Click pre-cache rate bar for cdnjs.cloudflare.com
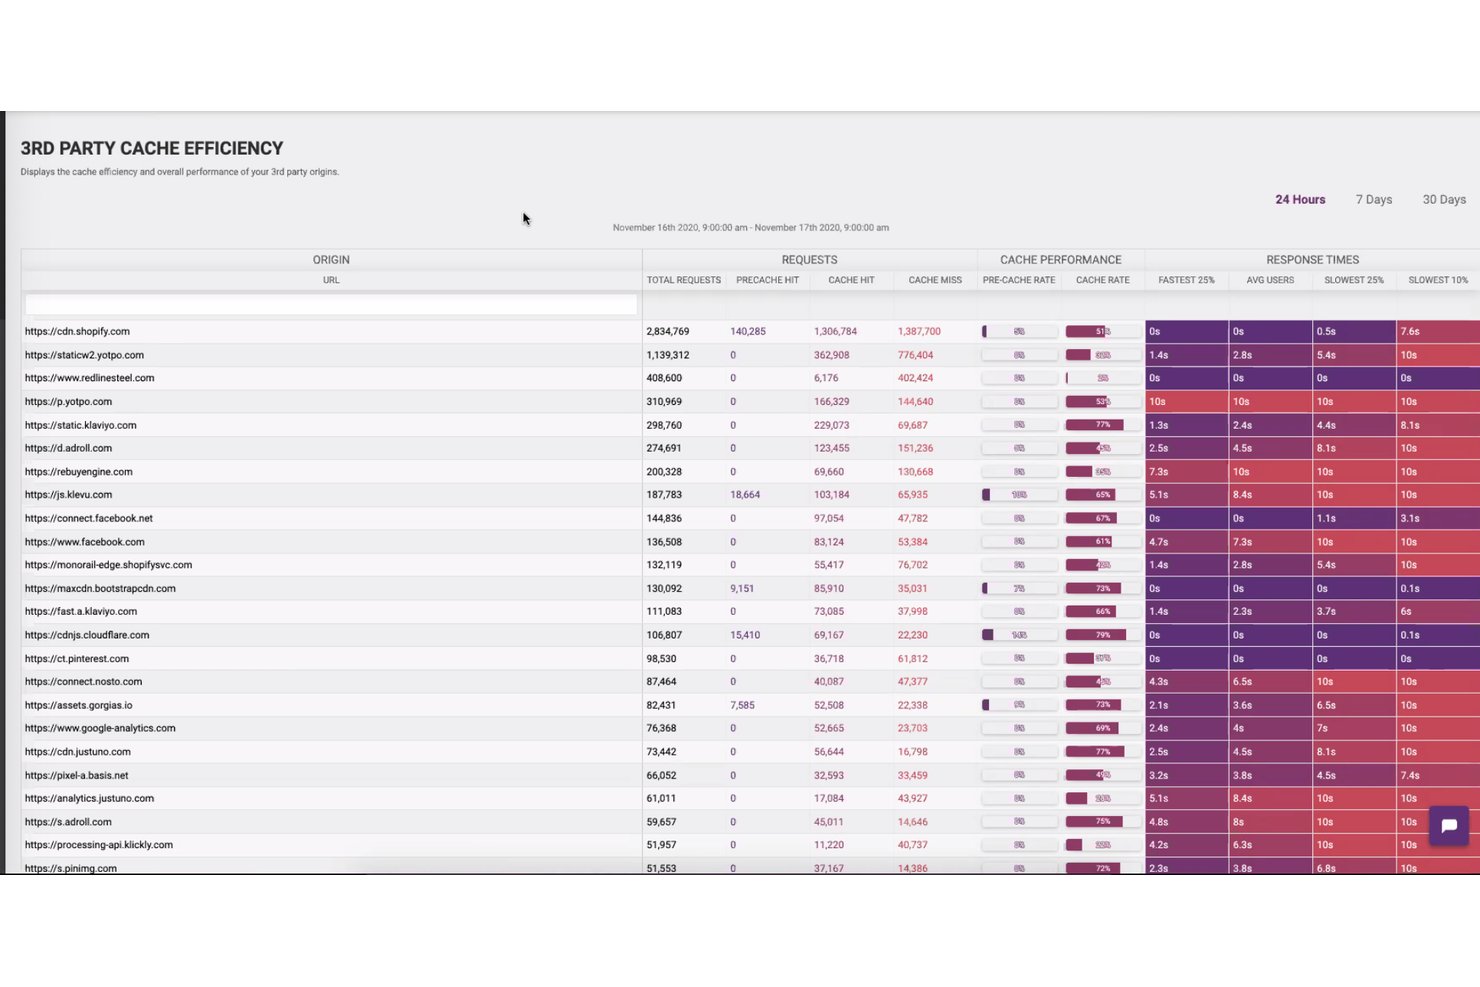 (1019, 635)
